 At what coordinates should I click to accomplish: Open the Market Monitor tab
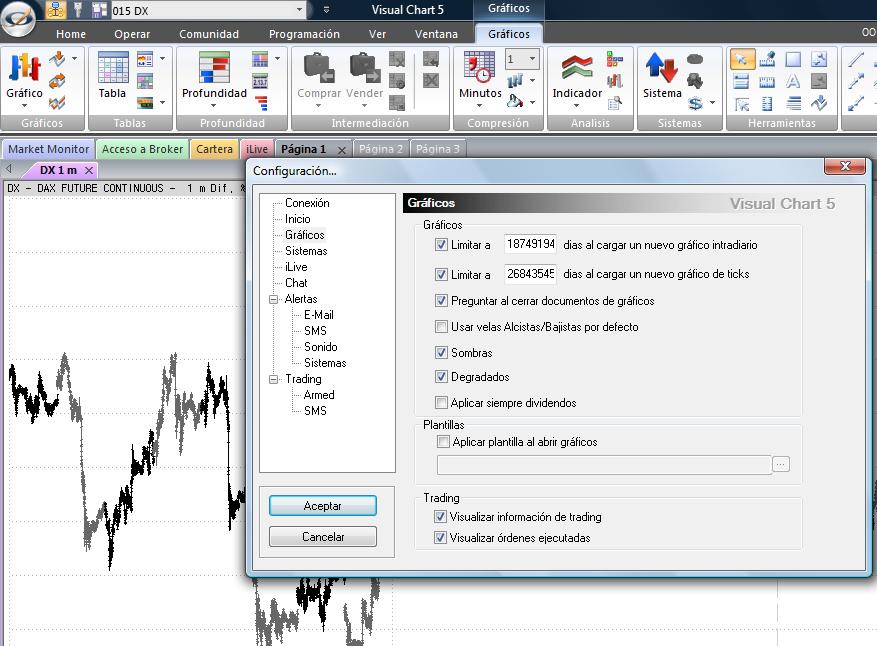pyautogui.click(x=49, y=149)
